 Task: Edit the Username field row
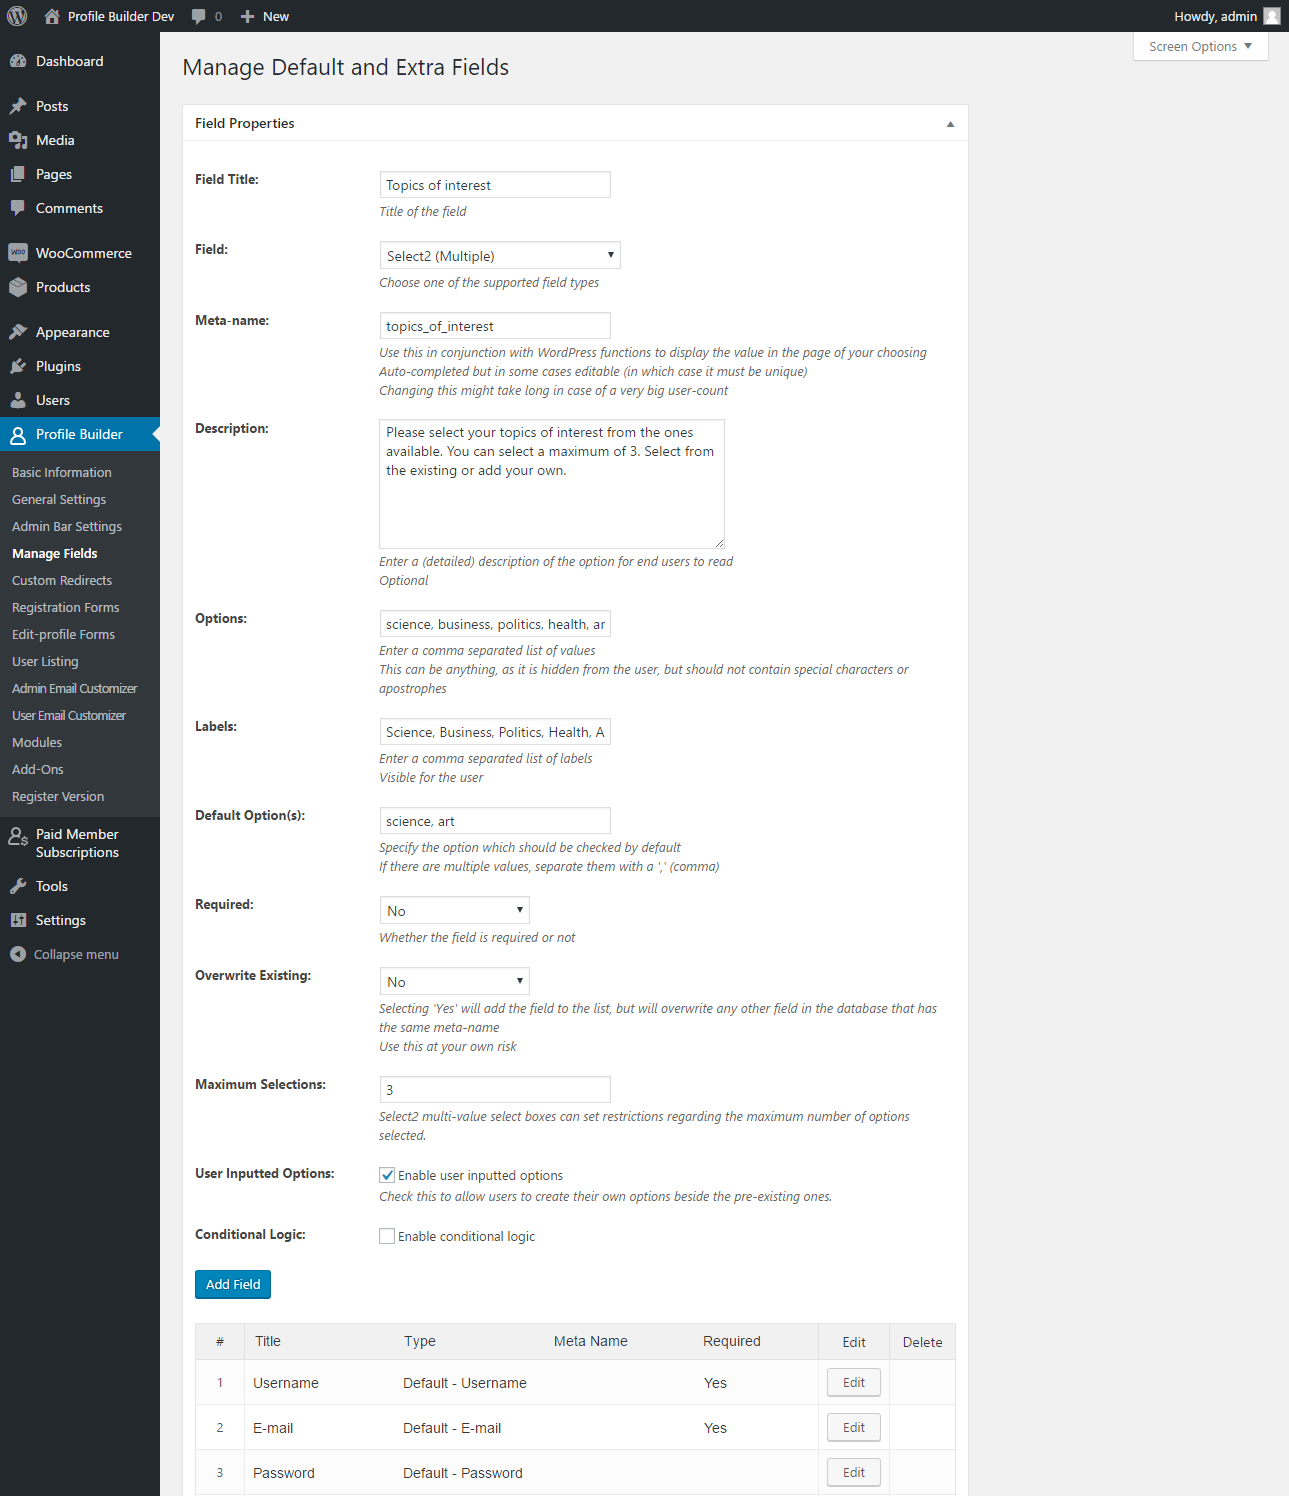(853, 1383)
